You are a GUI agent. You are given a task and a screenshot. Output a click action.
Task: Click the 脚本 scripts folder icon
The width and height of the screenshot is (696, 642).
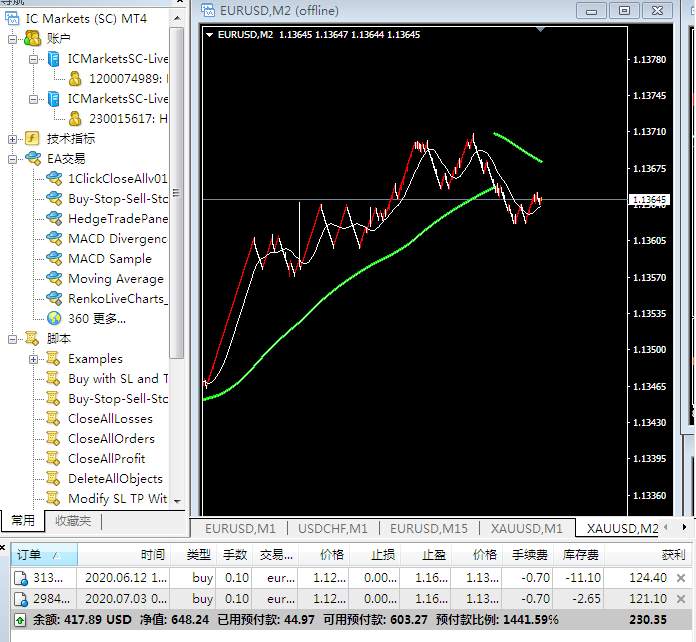pyautogui.click(x=32, y=338)
